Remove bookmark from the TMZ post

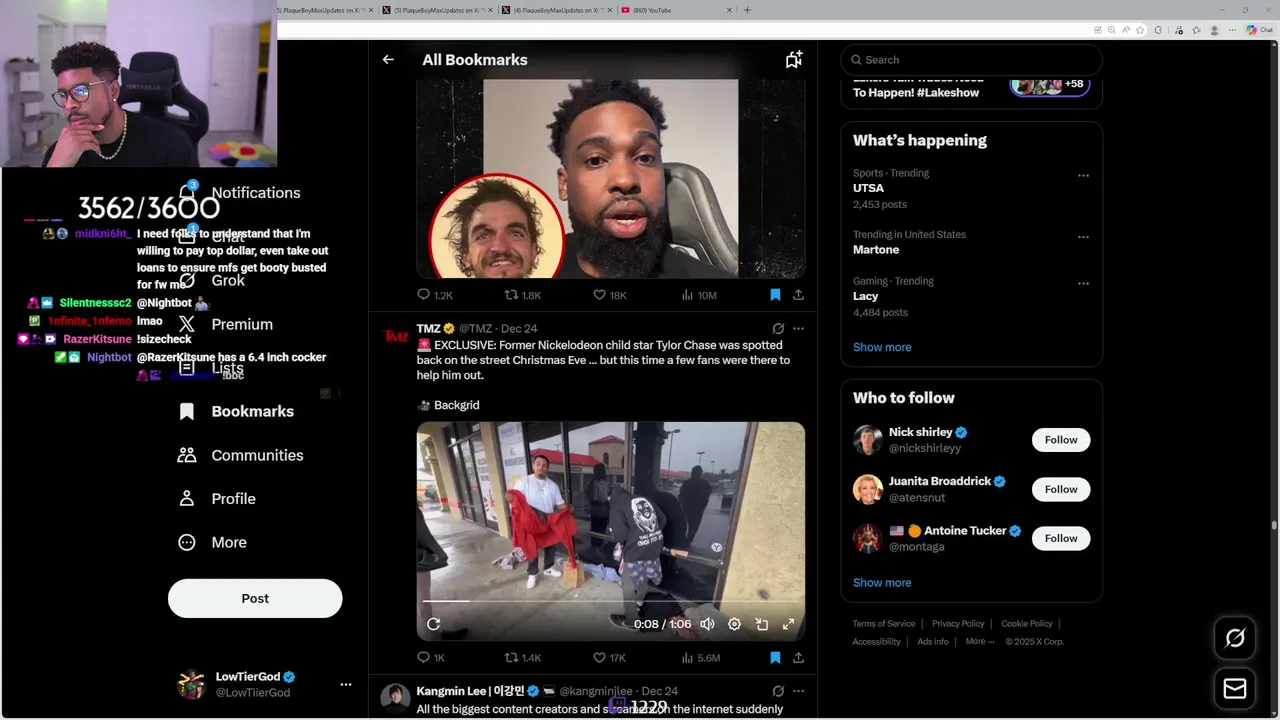775,658
